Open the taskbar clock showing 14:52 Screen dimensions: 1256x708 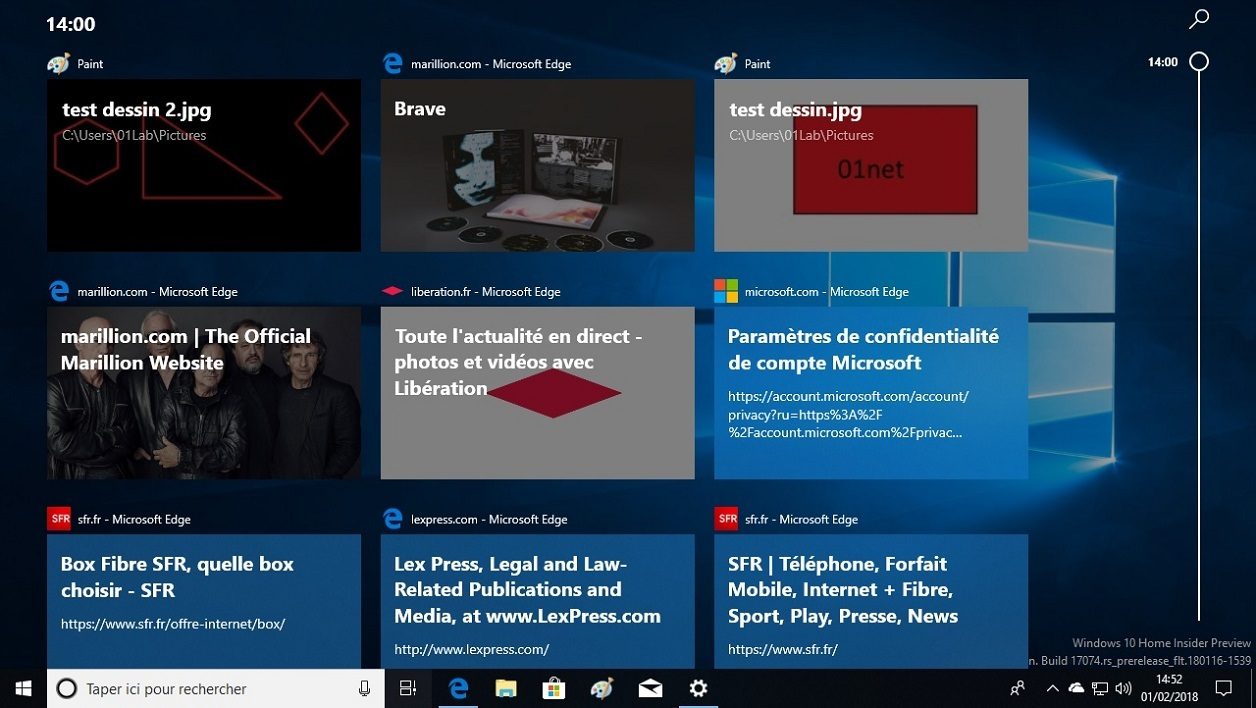pyautogui.click(x=1168, y=688)
